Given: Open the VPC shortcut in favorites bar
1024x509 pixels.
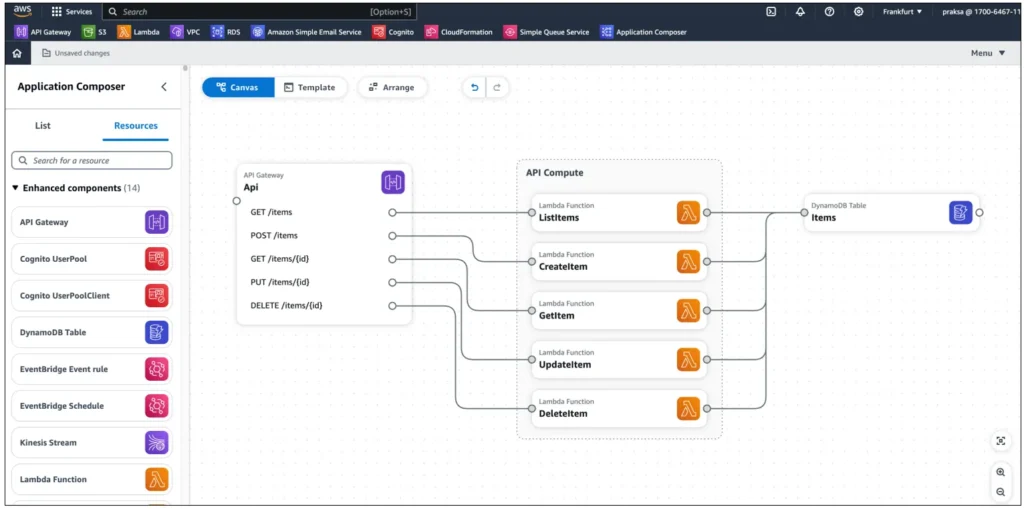Looking at the screenshot, I should pyautogui.click(x=185, y=31).
